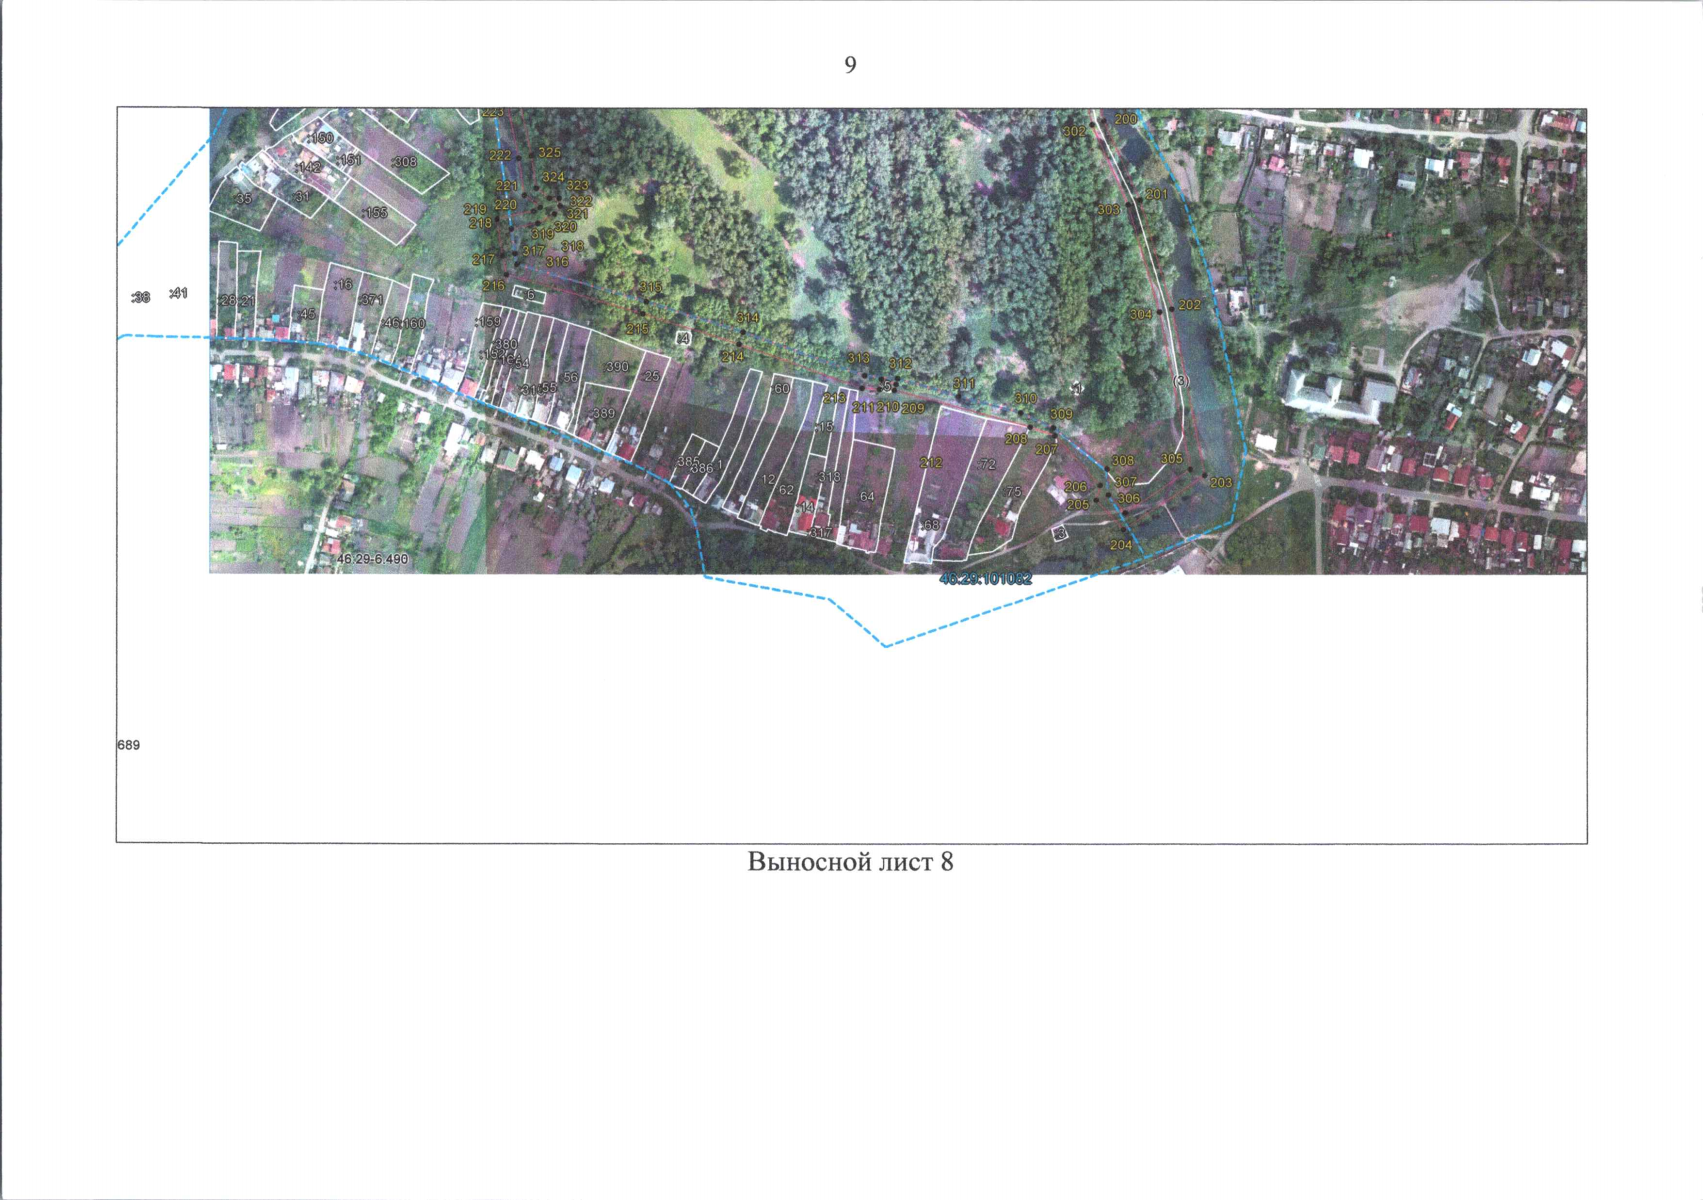
Task: Select point label 202 near river
Action: tap(1189, 305)
